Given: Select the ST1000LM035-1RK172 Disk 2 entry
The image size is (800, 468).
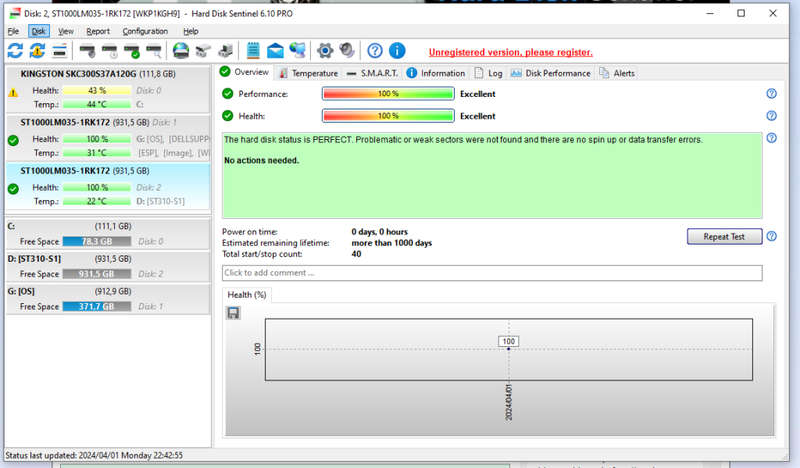Looking at the screenshot, I should click(108, 186).
